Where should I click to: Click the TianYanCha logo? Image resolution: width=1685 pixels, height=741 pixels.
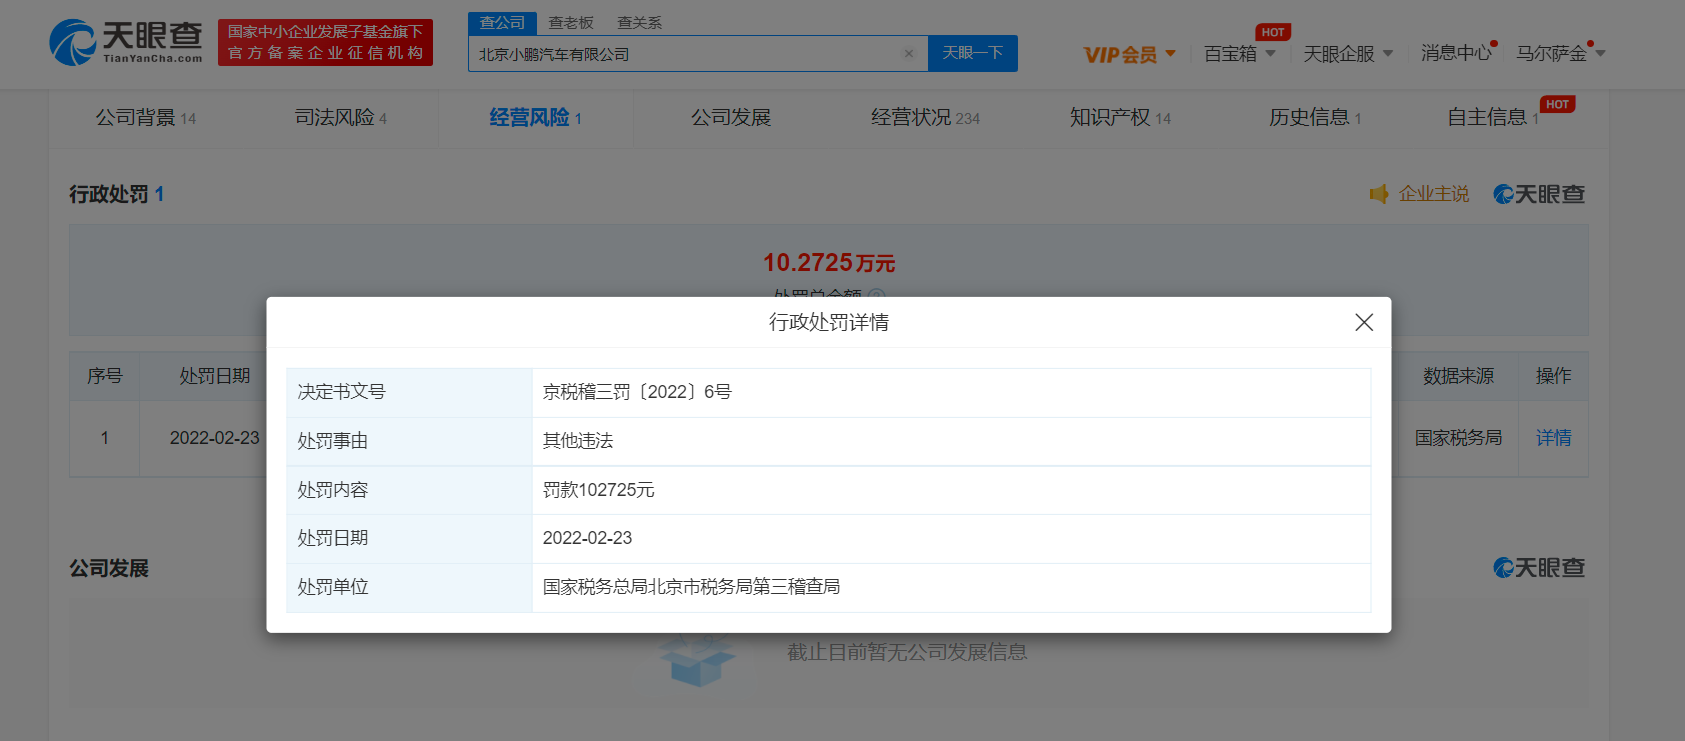[126, 43]
